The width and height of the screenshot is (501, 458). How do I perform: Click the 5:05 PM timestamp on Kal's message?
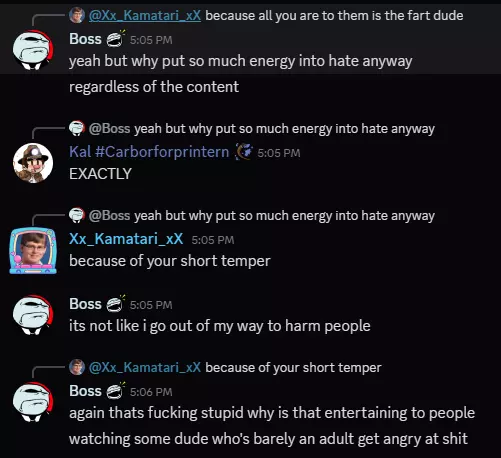click(279, 153)
